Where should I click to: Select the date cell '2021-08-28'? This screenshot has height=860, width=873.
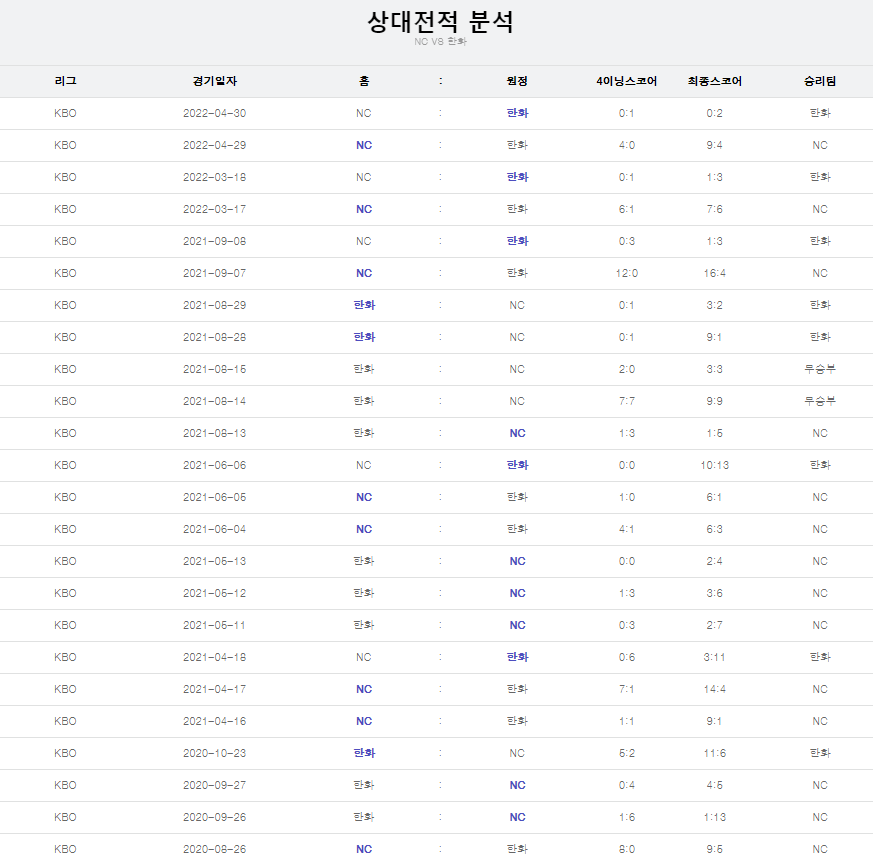point(214,337)
